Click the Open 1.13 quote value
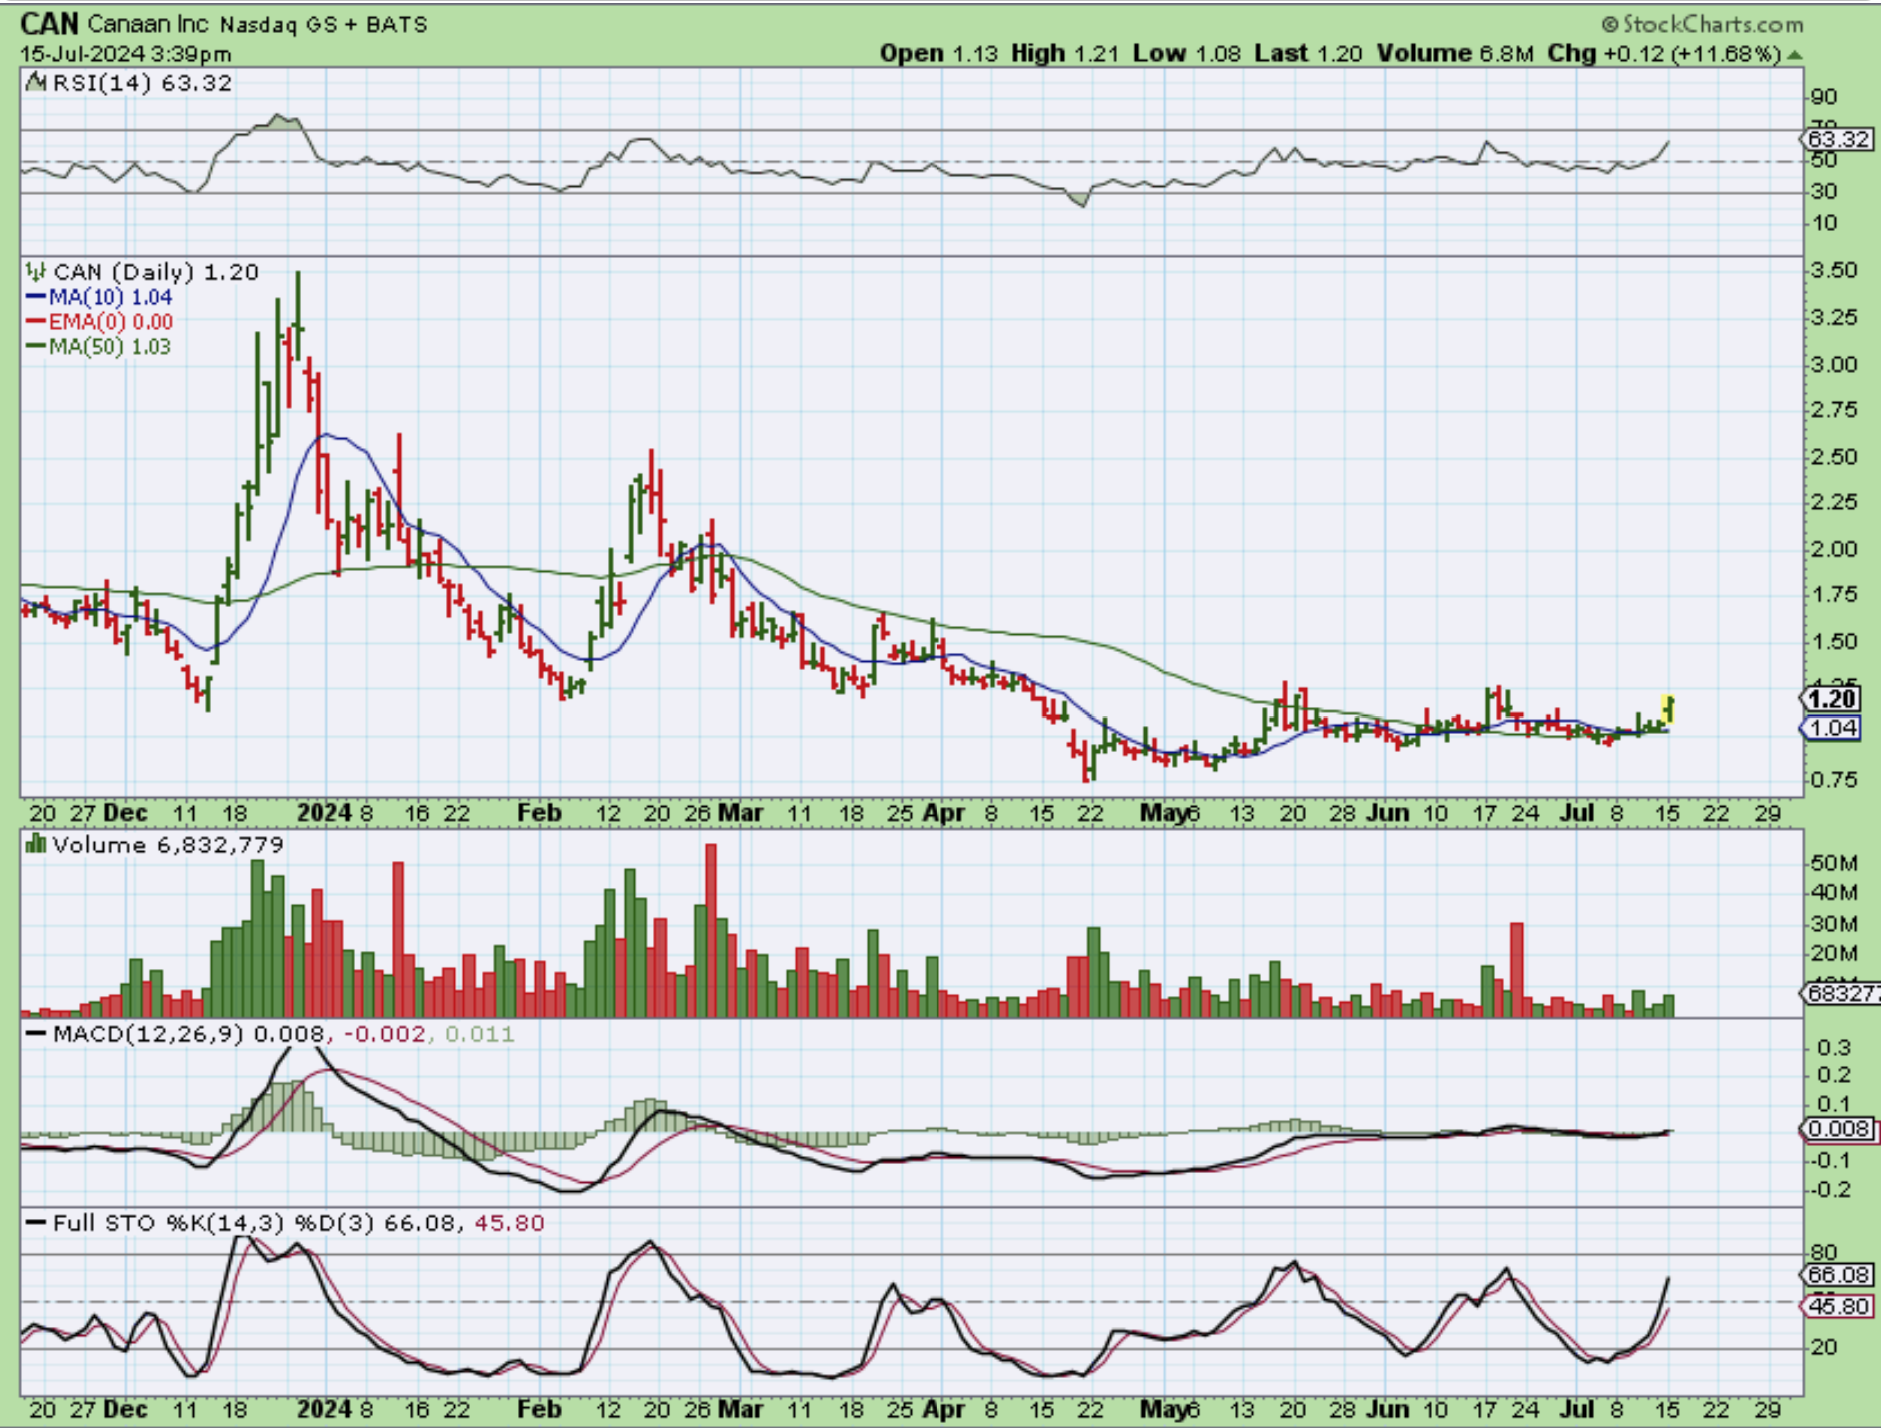The height and width of the screenshot is (1428, 1881). click(939, 54)
